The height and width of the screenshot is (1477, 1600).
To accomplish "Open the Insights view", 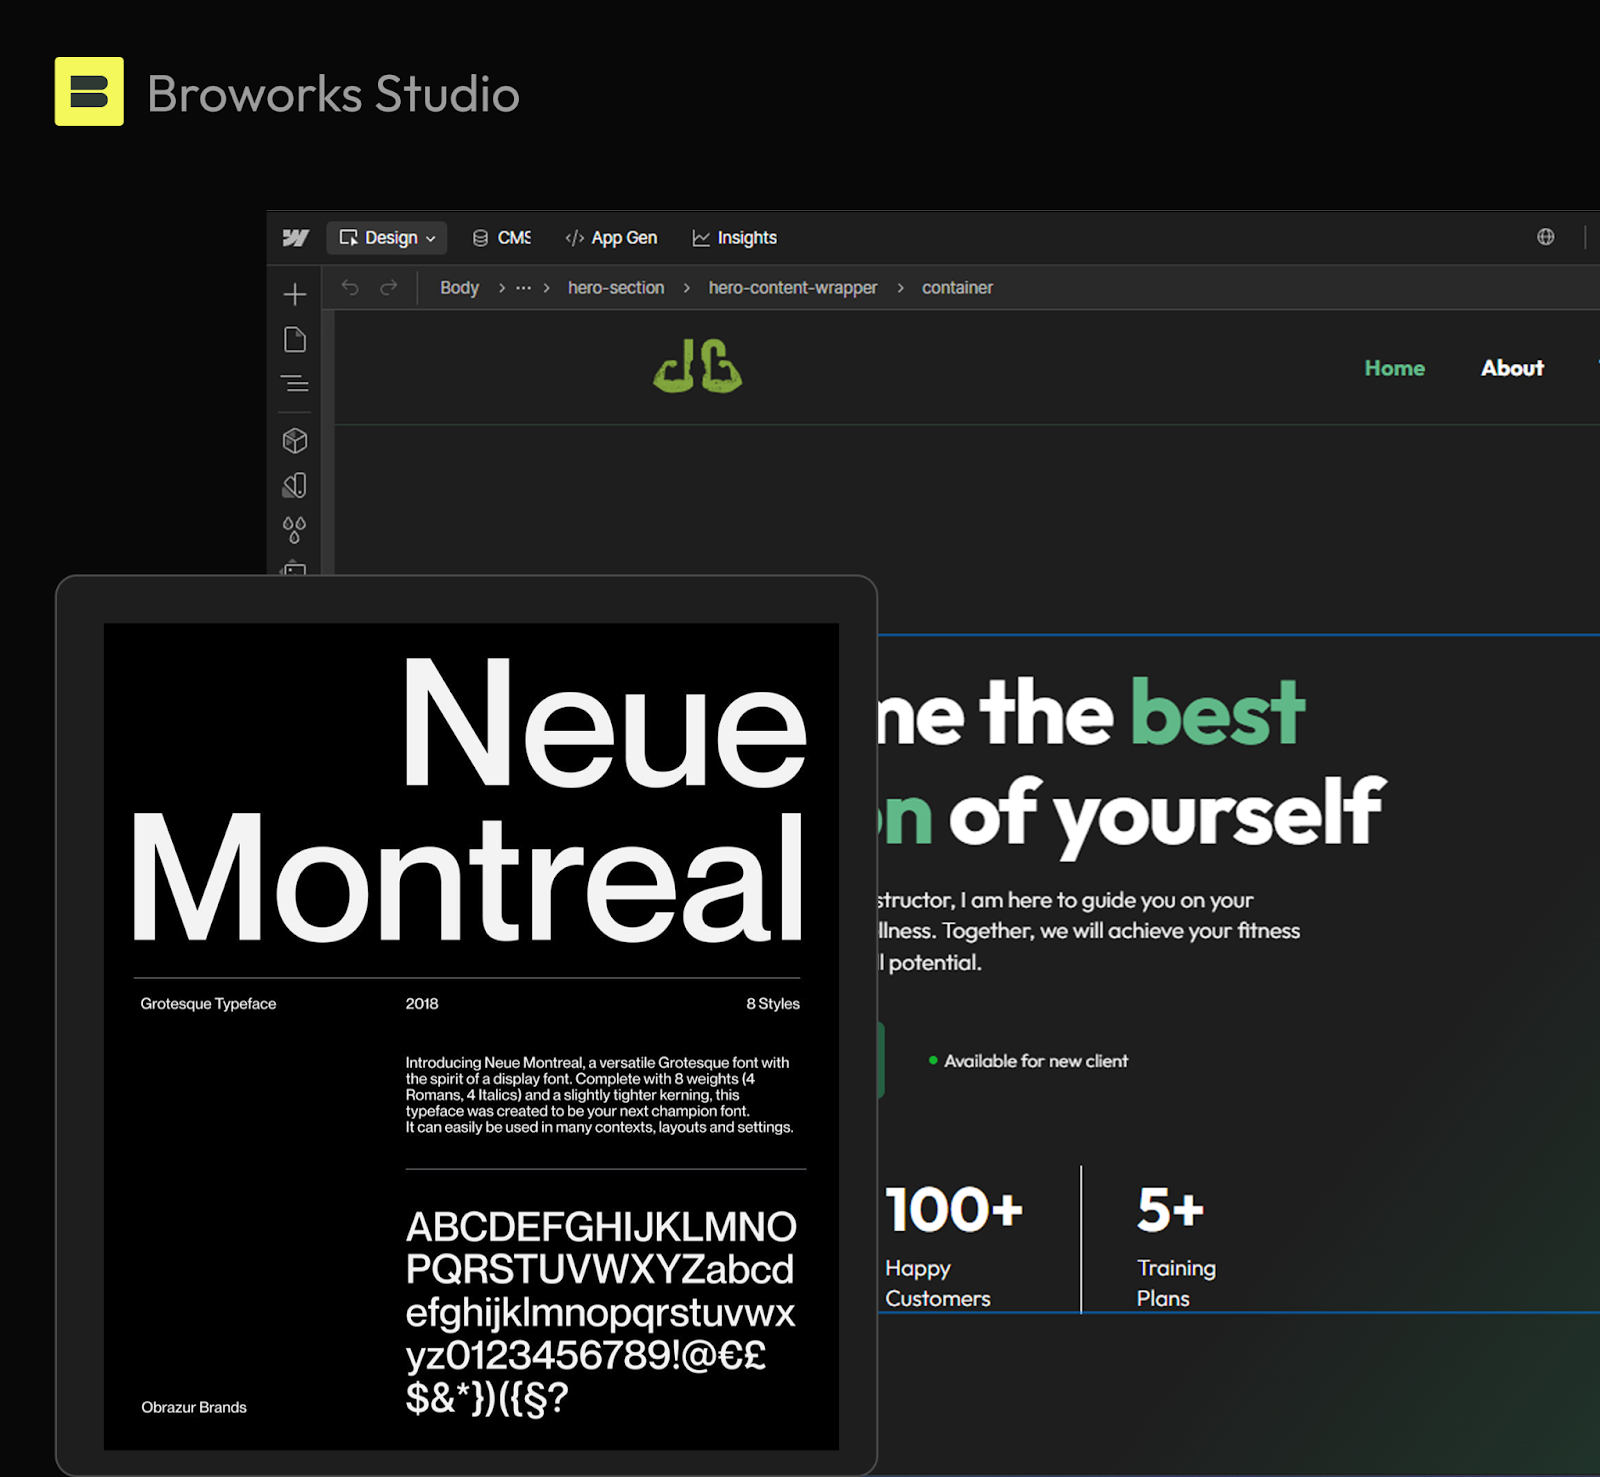I will pyautogui.click(x=734, y=237).
